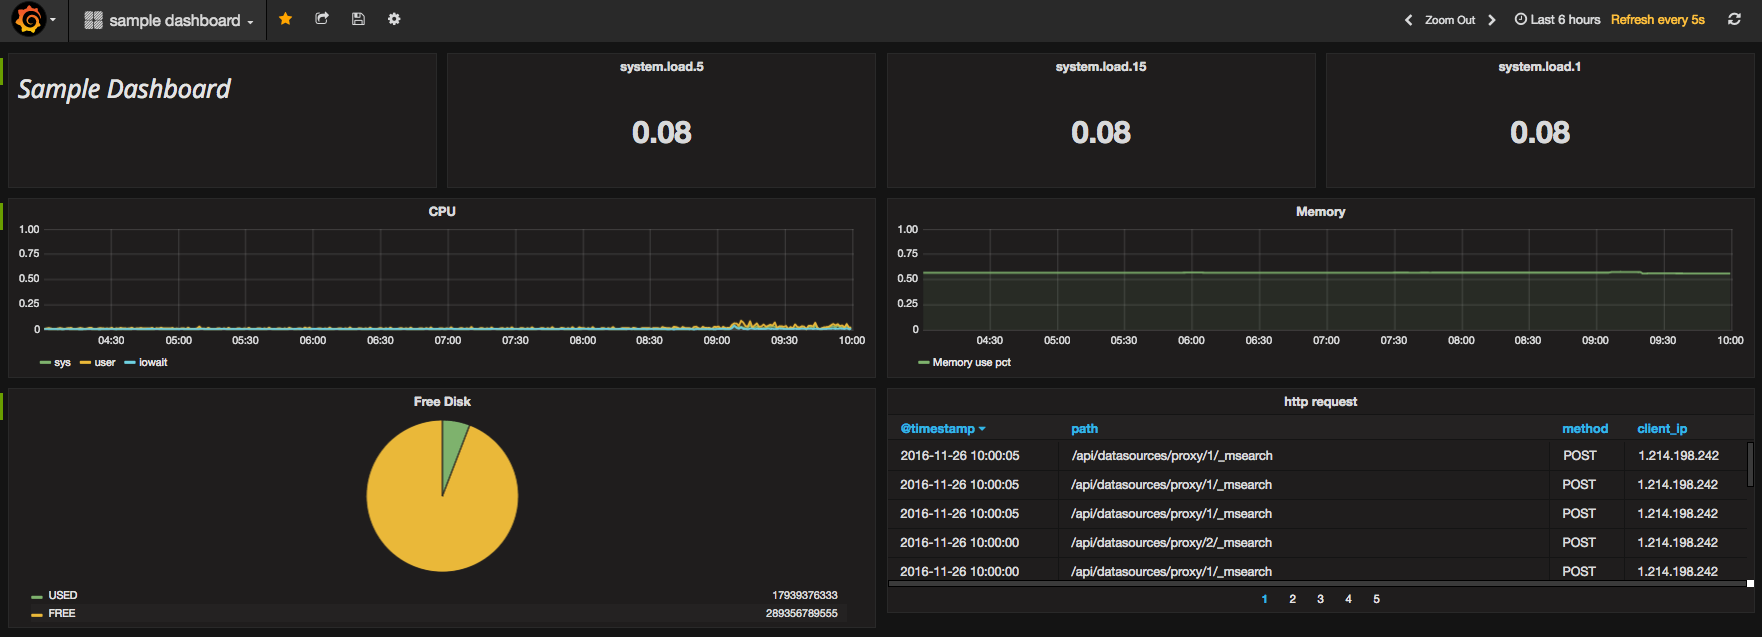
Task: Shift time range backward with left chevron
Action: coord(1409,20)
